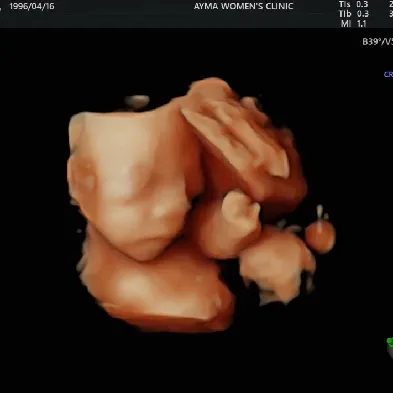The height and width of the screenshot is (393, 393).
Task: Click the AYMA WOMEN'S CLINIC header text
Action: coord(243,6)
